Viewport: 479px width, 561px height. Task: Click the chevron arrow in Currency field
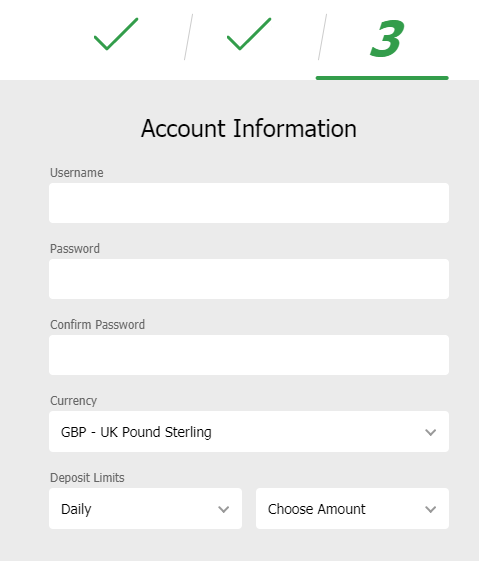click(x=430, y=432)
